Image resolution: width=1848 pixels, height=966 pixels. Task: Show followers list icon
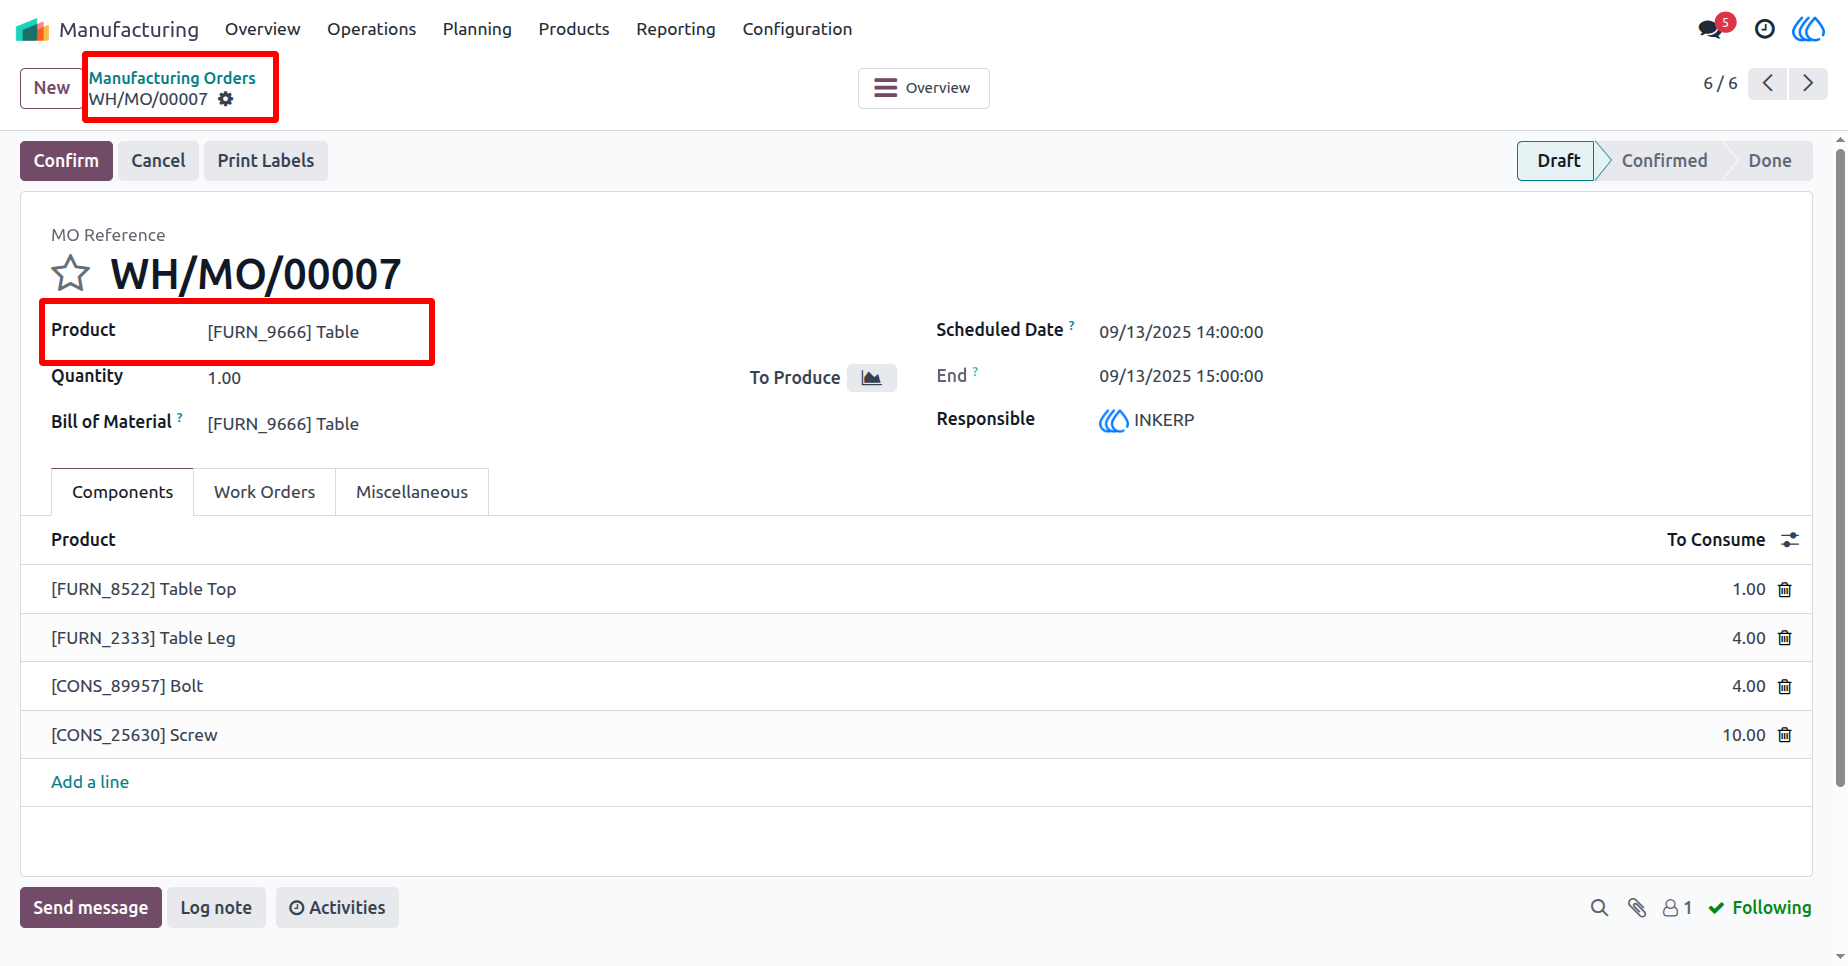click(x=1677, y=908)
